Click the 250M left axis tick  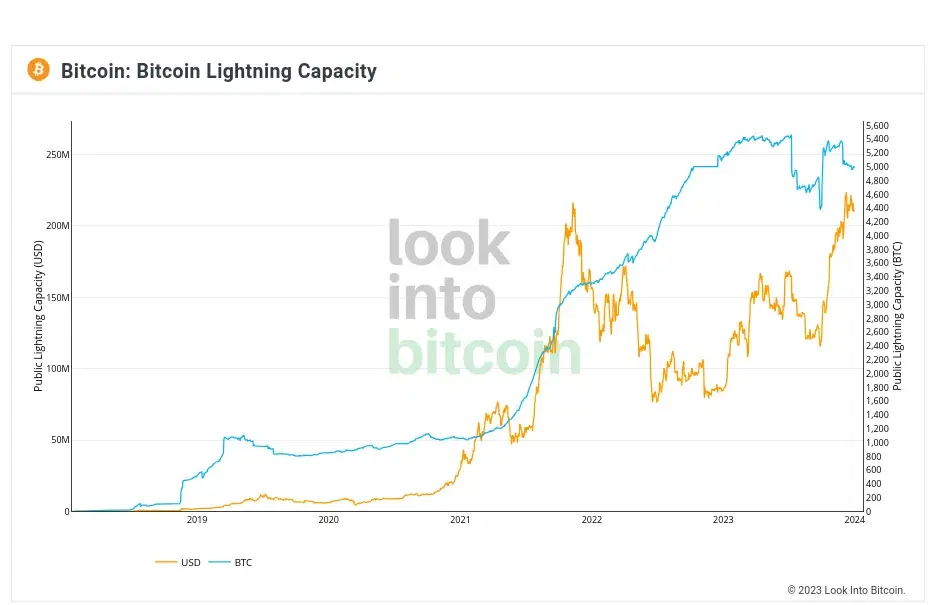point(58,155)
